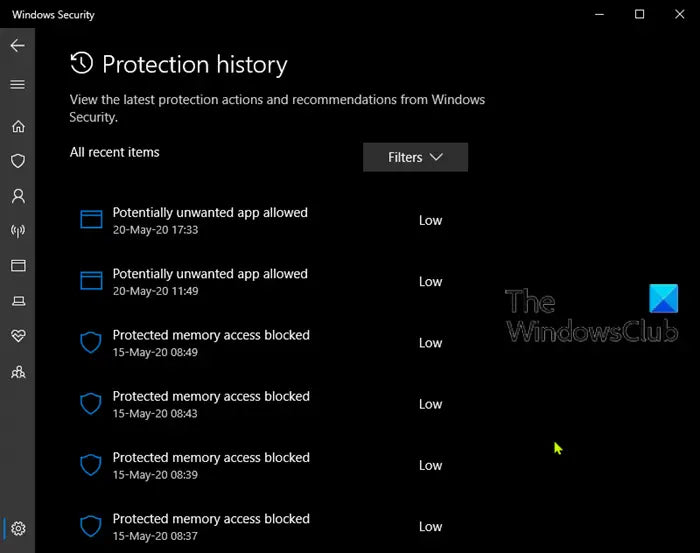
Task: Click the shield icon beside 08:49 entry
Action: [x=91, y=343]
